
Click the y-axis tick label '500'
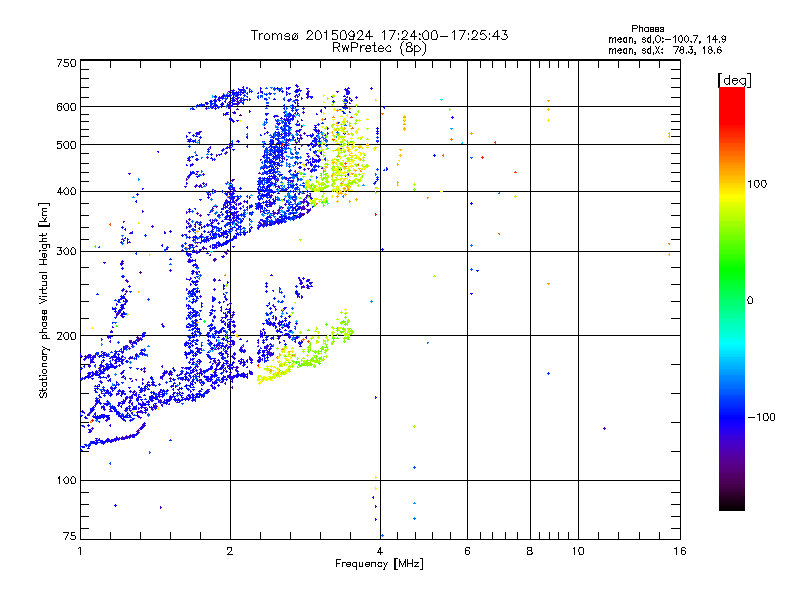point(66,145)
